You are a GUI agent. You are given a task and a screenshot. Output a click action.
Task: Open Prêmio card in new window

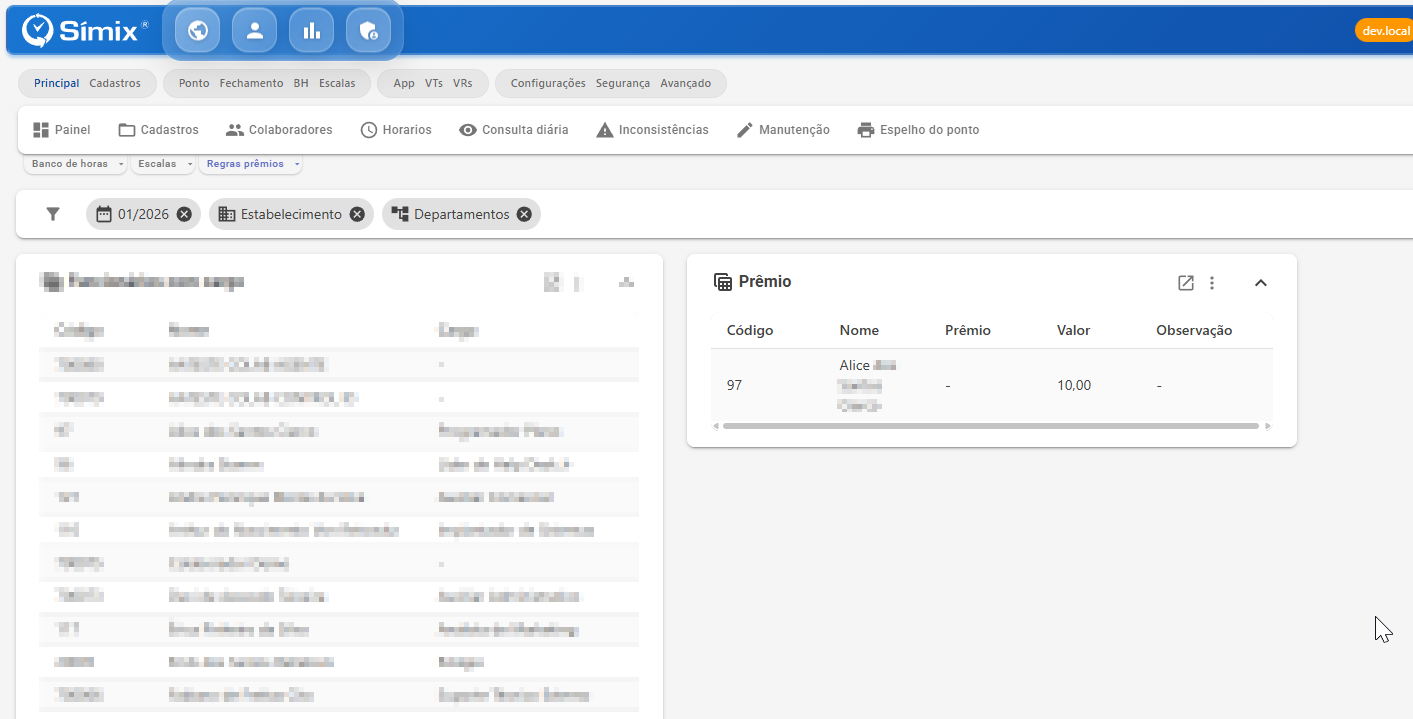click(x=1186, y=283)
